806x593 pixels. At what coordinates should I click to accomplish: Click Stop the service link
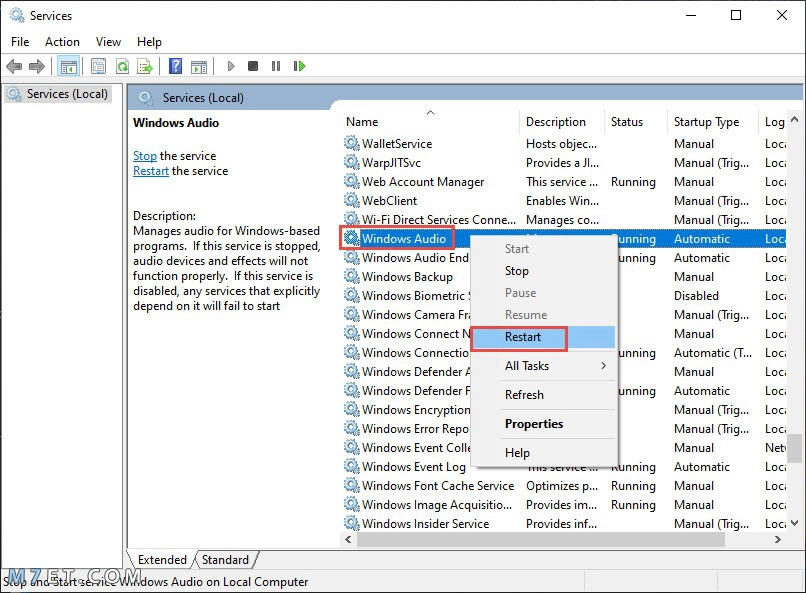click(145, 156)
